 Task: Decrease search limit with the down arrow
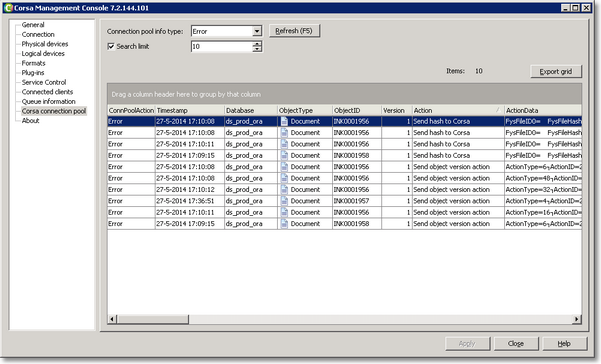click(x=257, y=49)
